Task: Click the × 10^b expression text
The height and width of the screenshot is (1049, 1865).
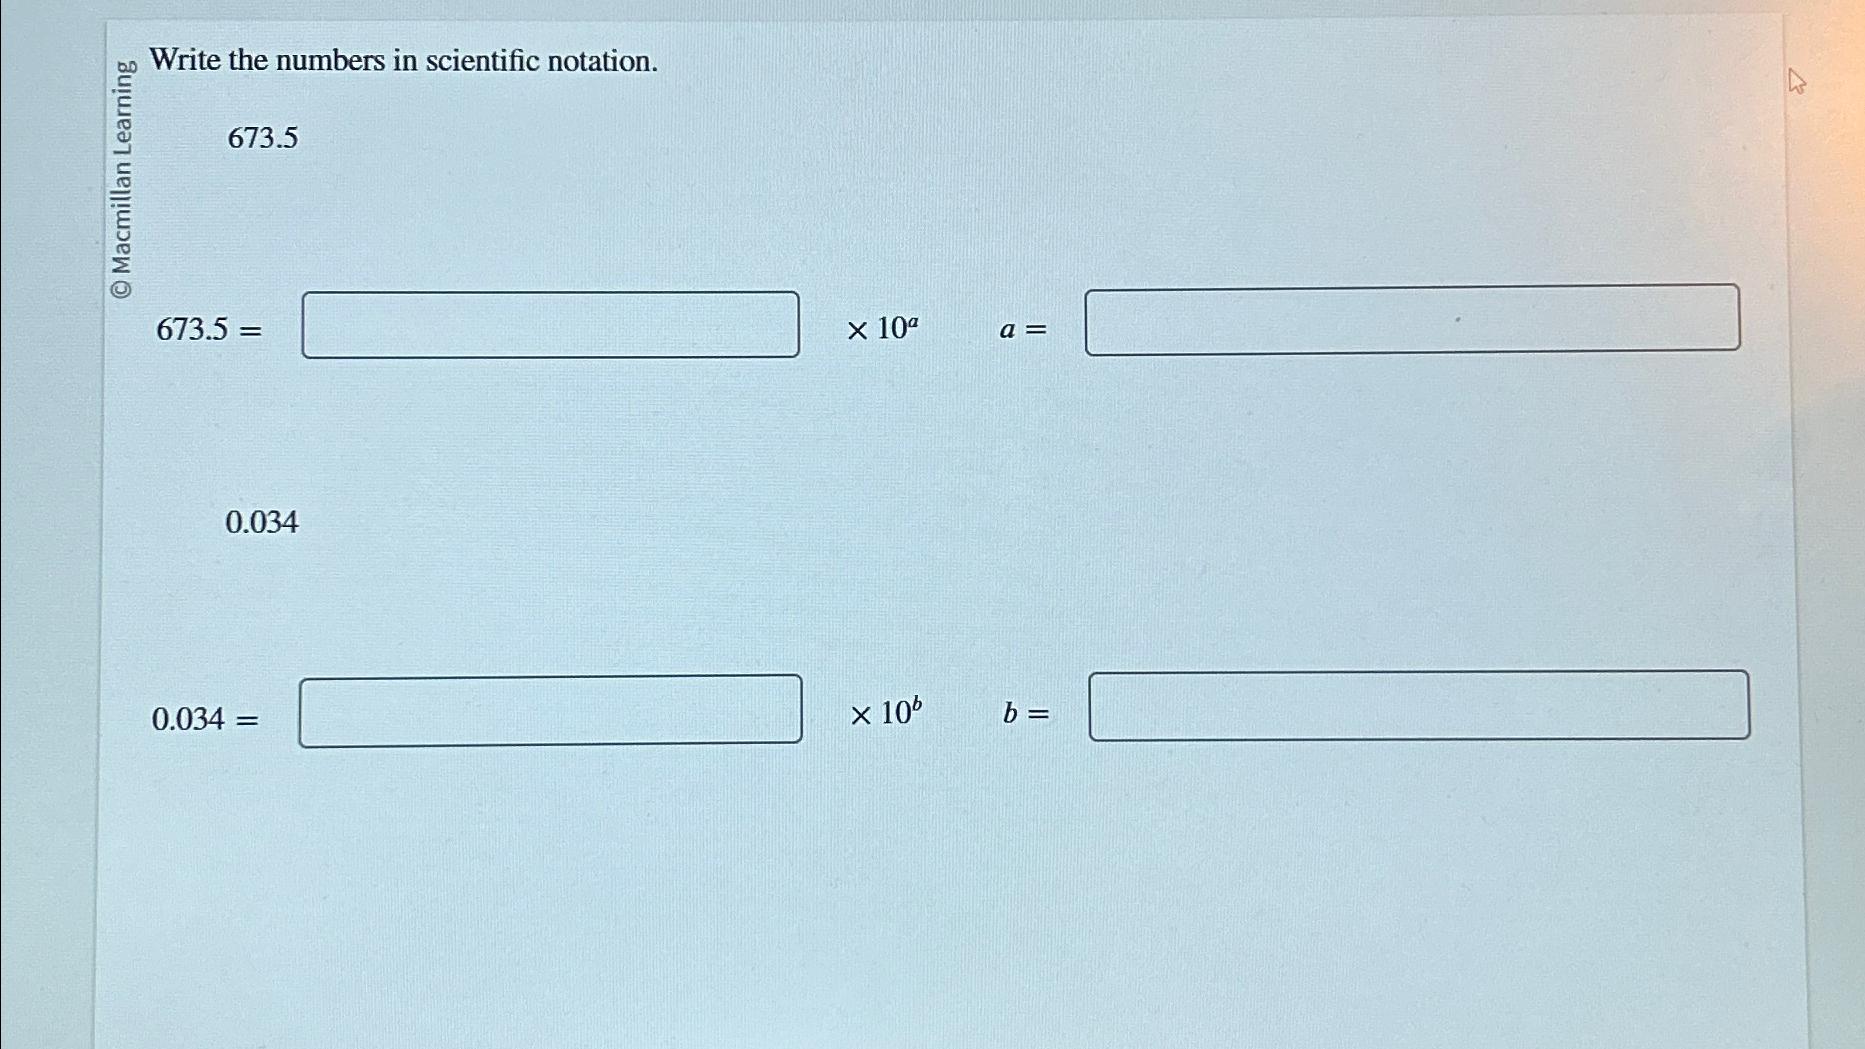Action: (x=887, y=715)
